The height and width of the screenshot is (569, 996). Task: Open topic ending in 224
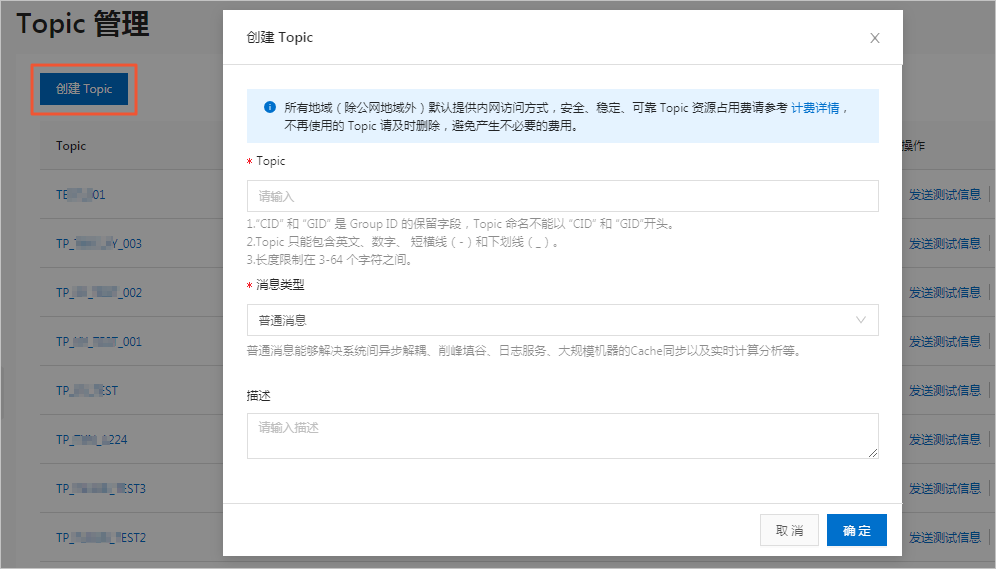91,439
